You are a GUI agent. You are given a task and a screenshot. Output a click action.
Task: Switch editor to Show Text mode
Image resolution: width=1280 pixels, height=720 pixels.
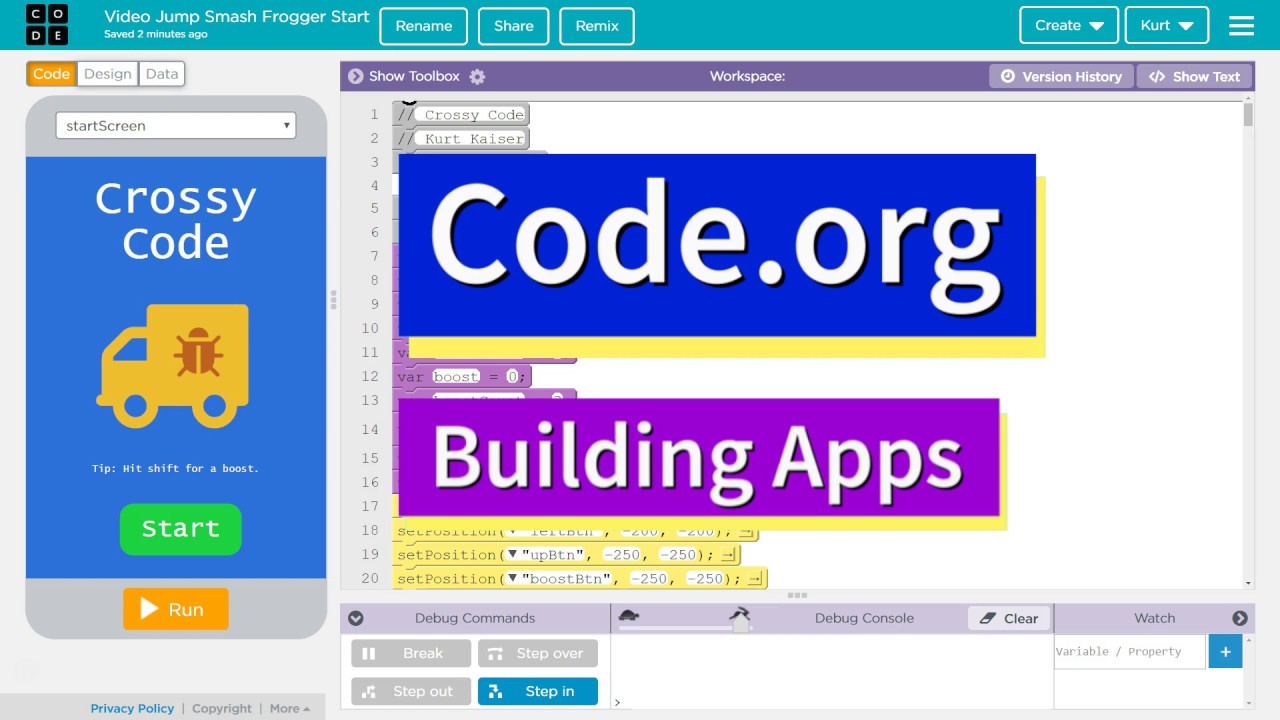(1194, 76)
